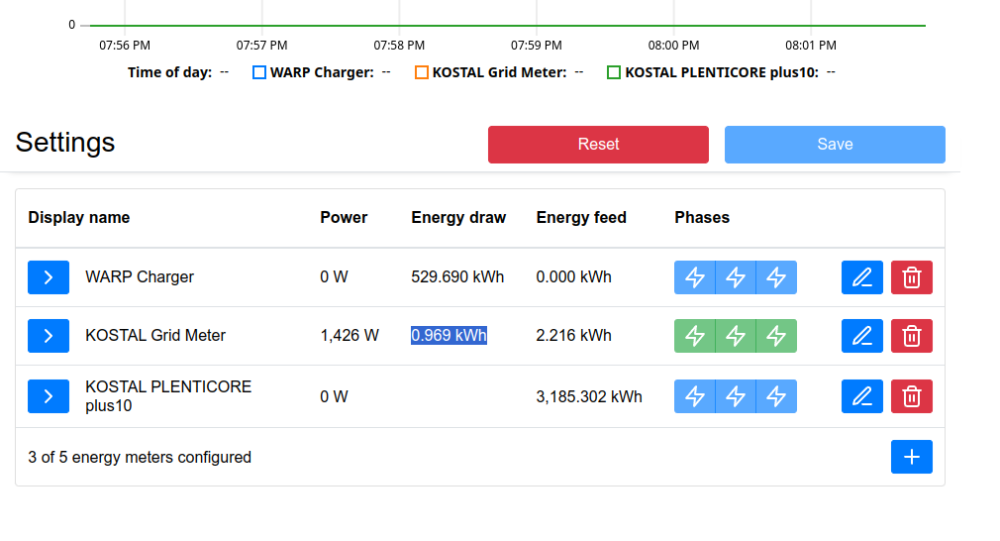
Task: Delete the KOSTAL Grid Meter entry
Action: click(912, 336)
